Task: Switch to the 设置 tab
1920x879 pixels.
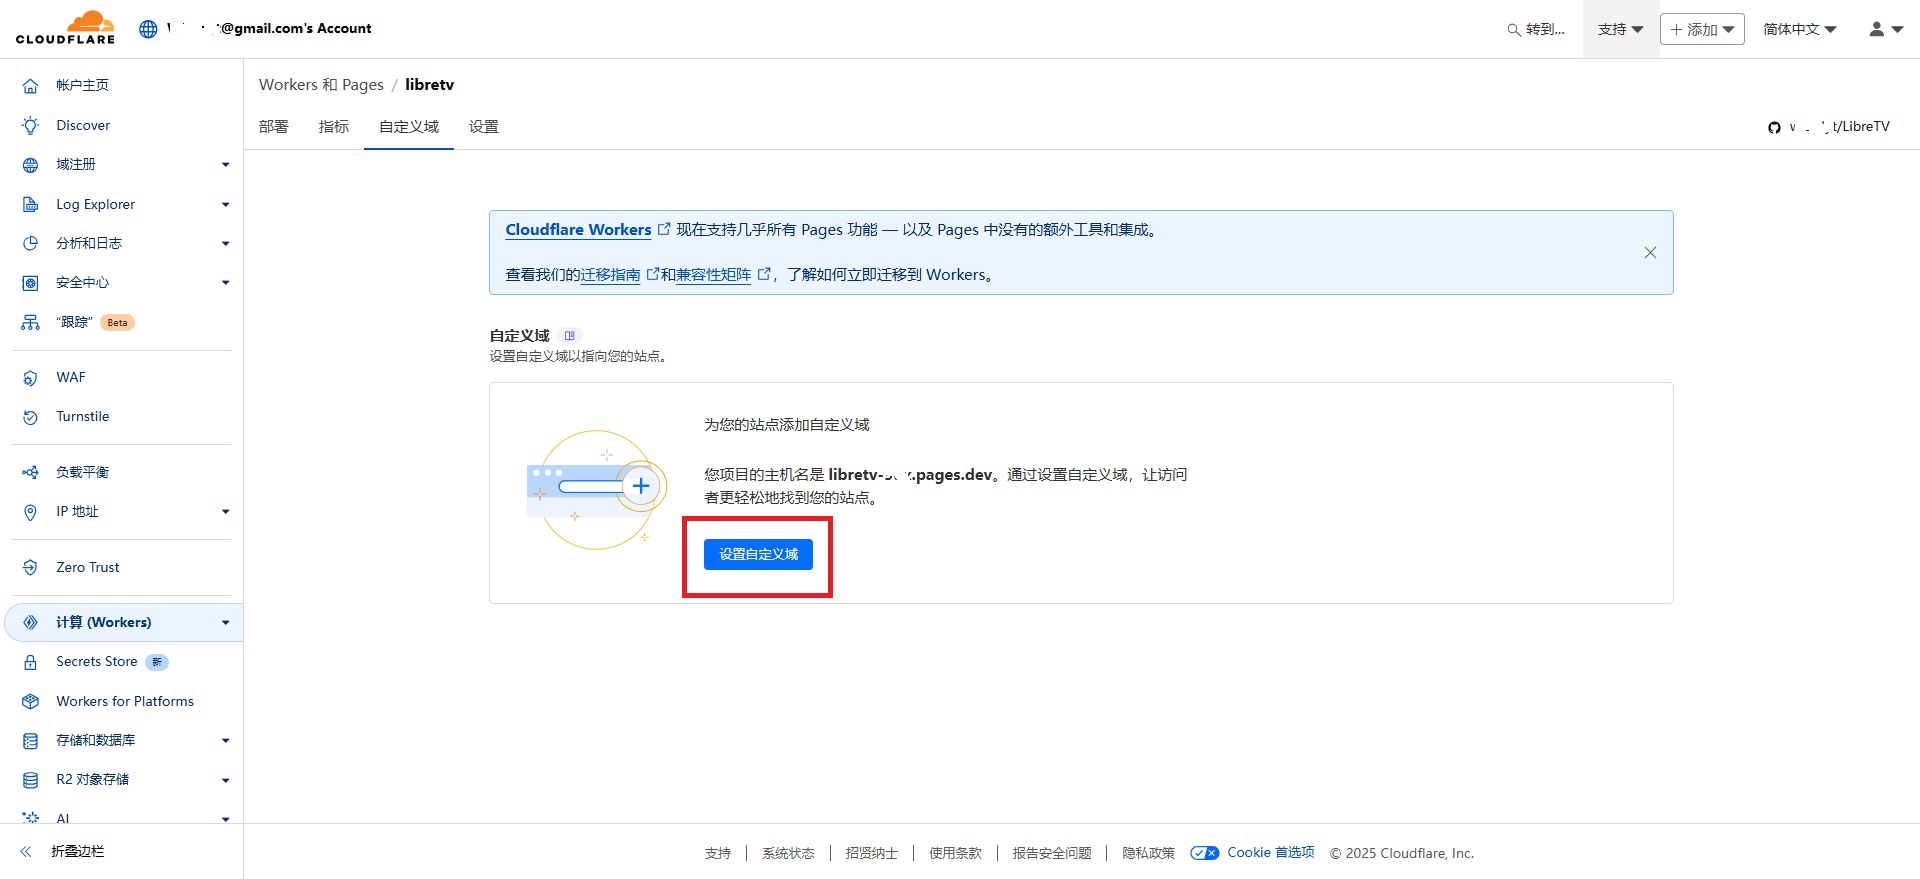Action: tap(484, 127)
